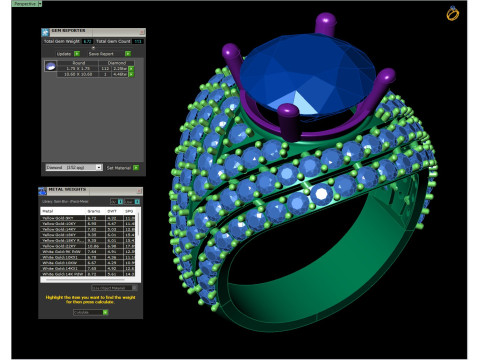Click the gold ring icon in viewport corner

pos(453,13)
